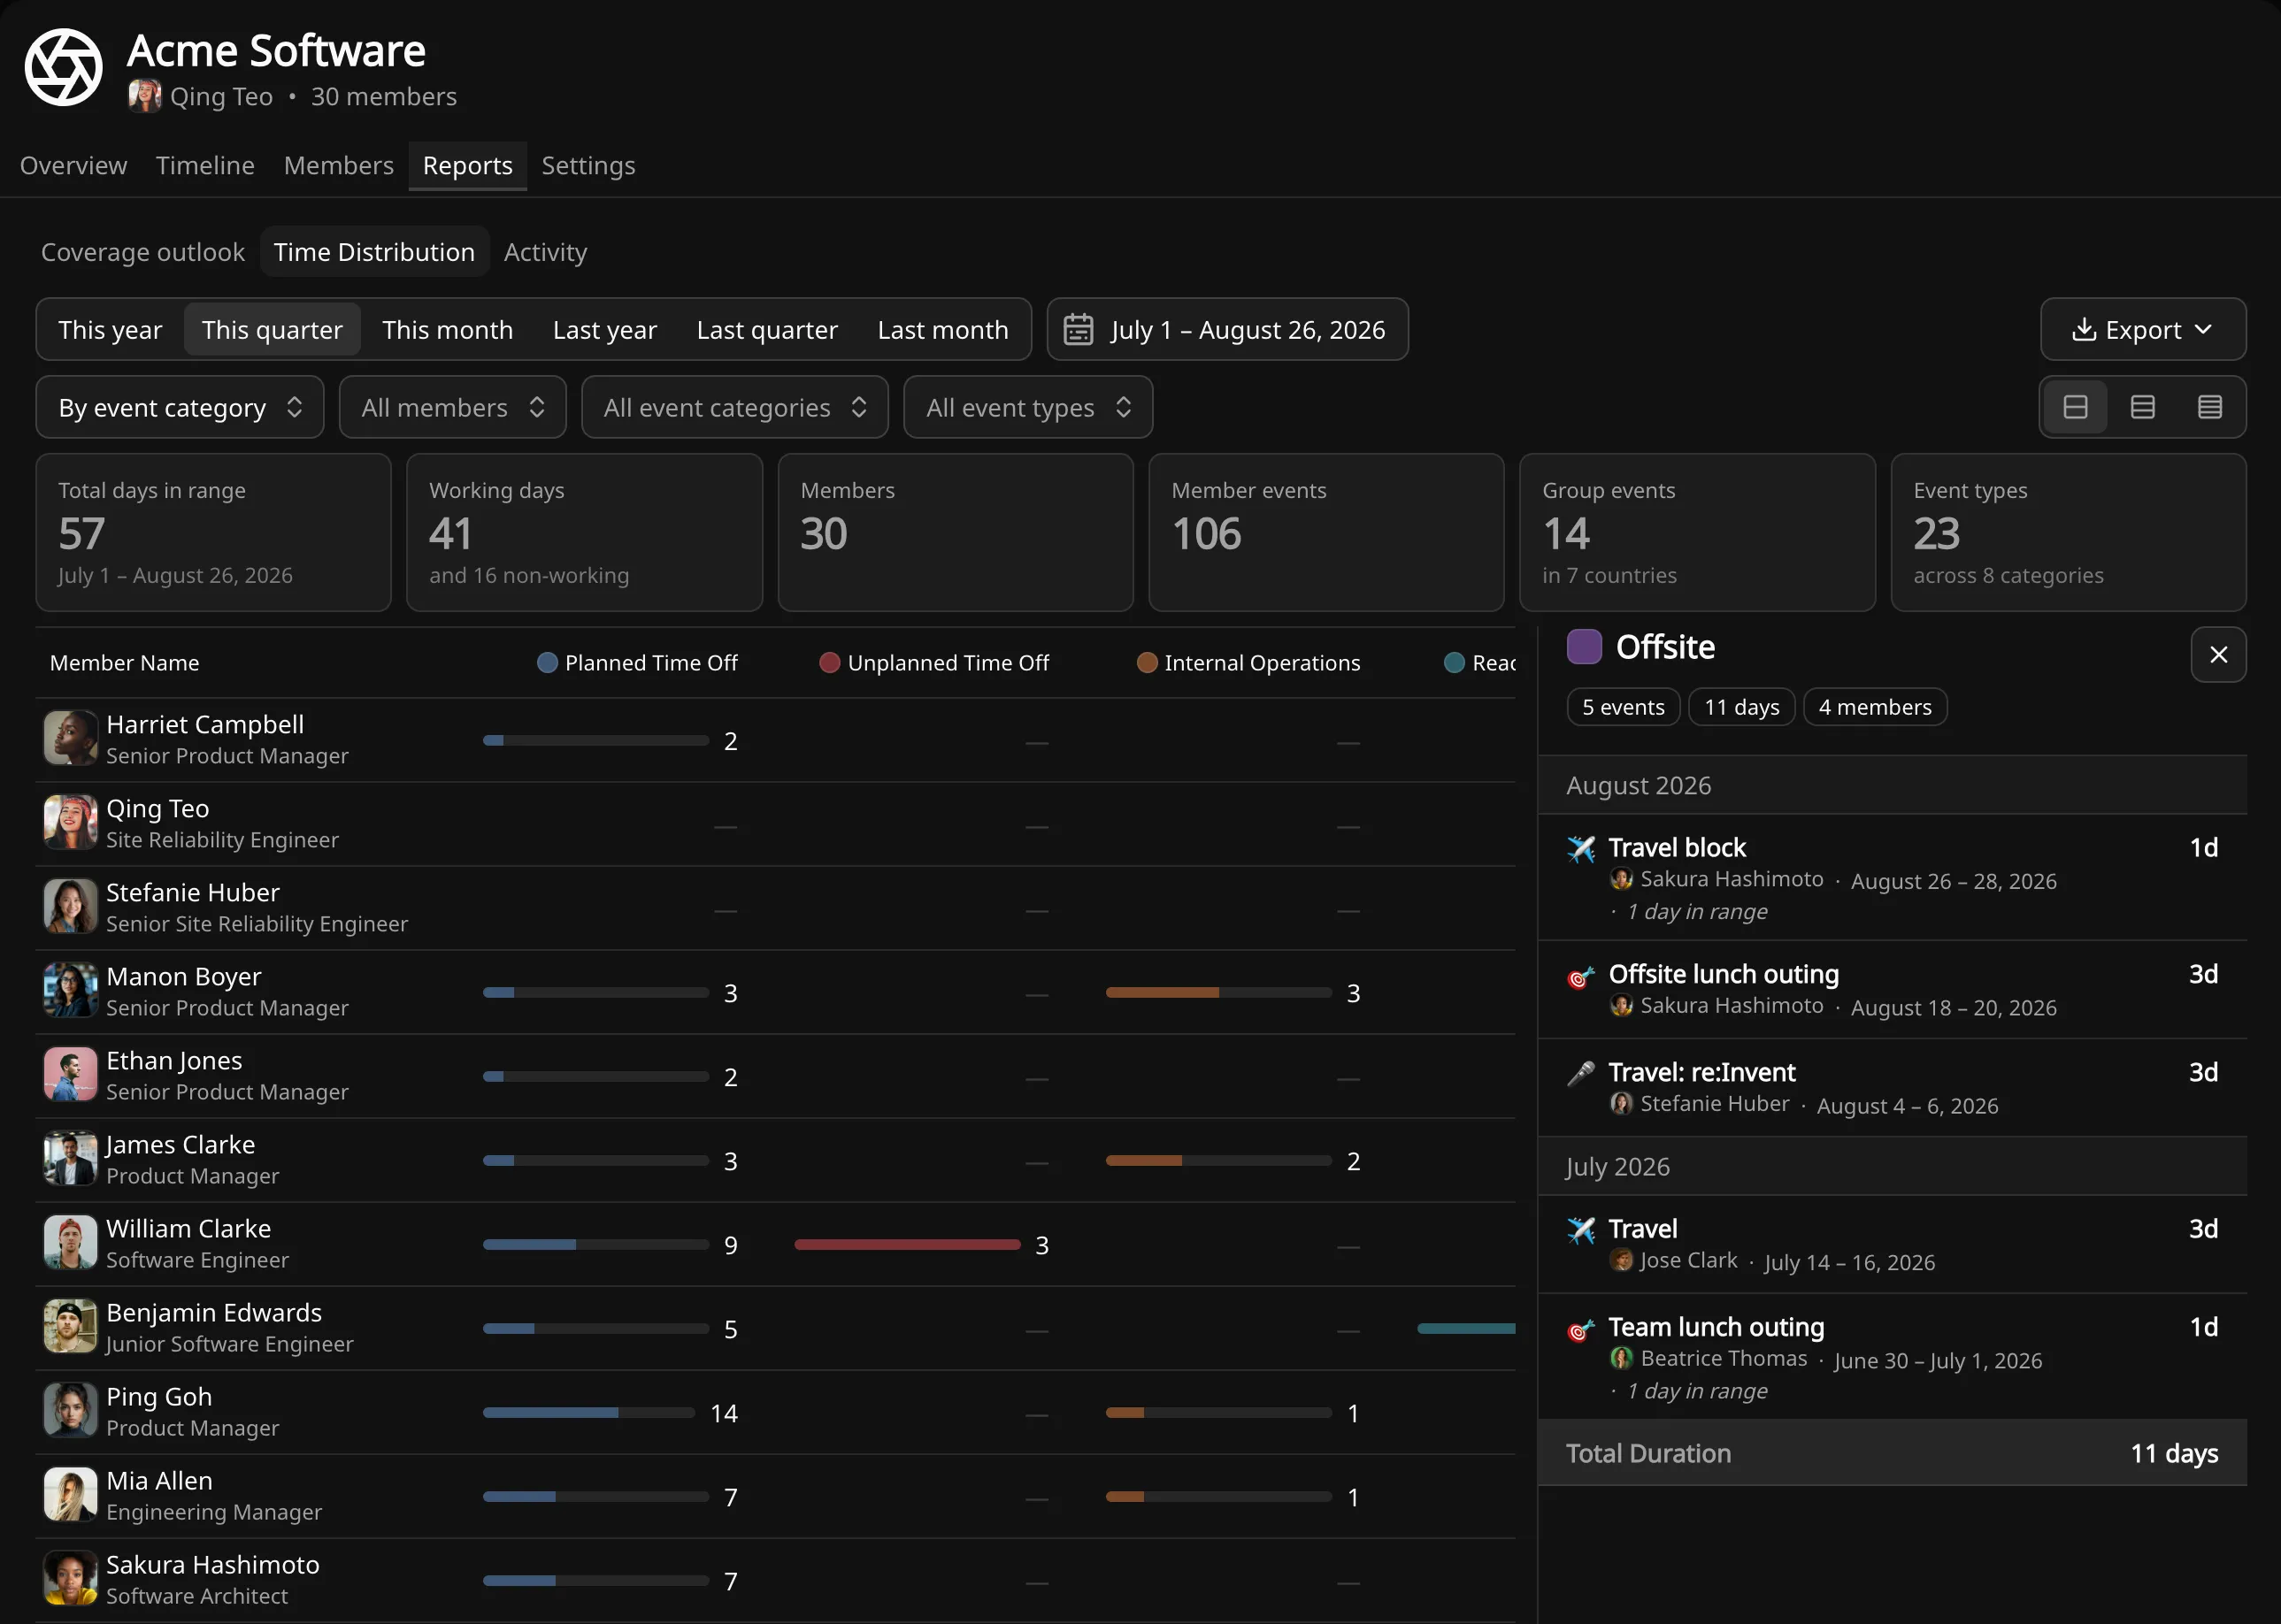Click the Internal Operations column header
This screenshot has width=2281, height=1624.
1248,662
